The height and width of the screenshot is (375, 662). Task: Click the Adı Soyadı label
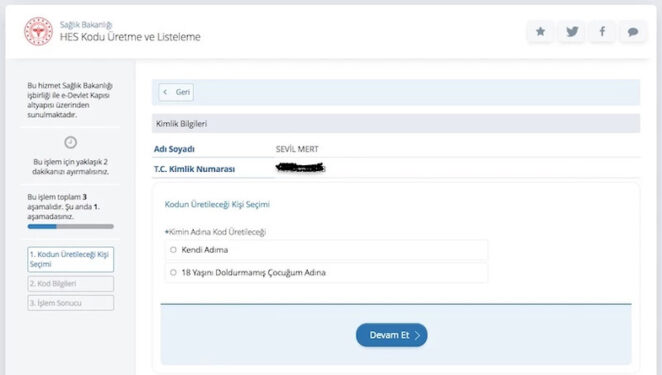174,149
